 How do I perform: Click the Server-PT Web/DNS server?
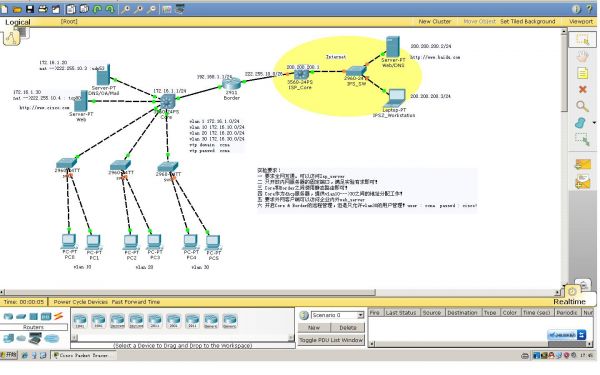pos(393,47)
